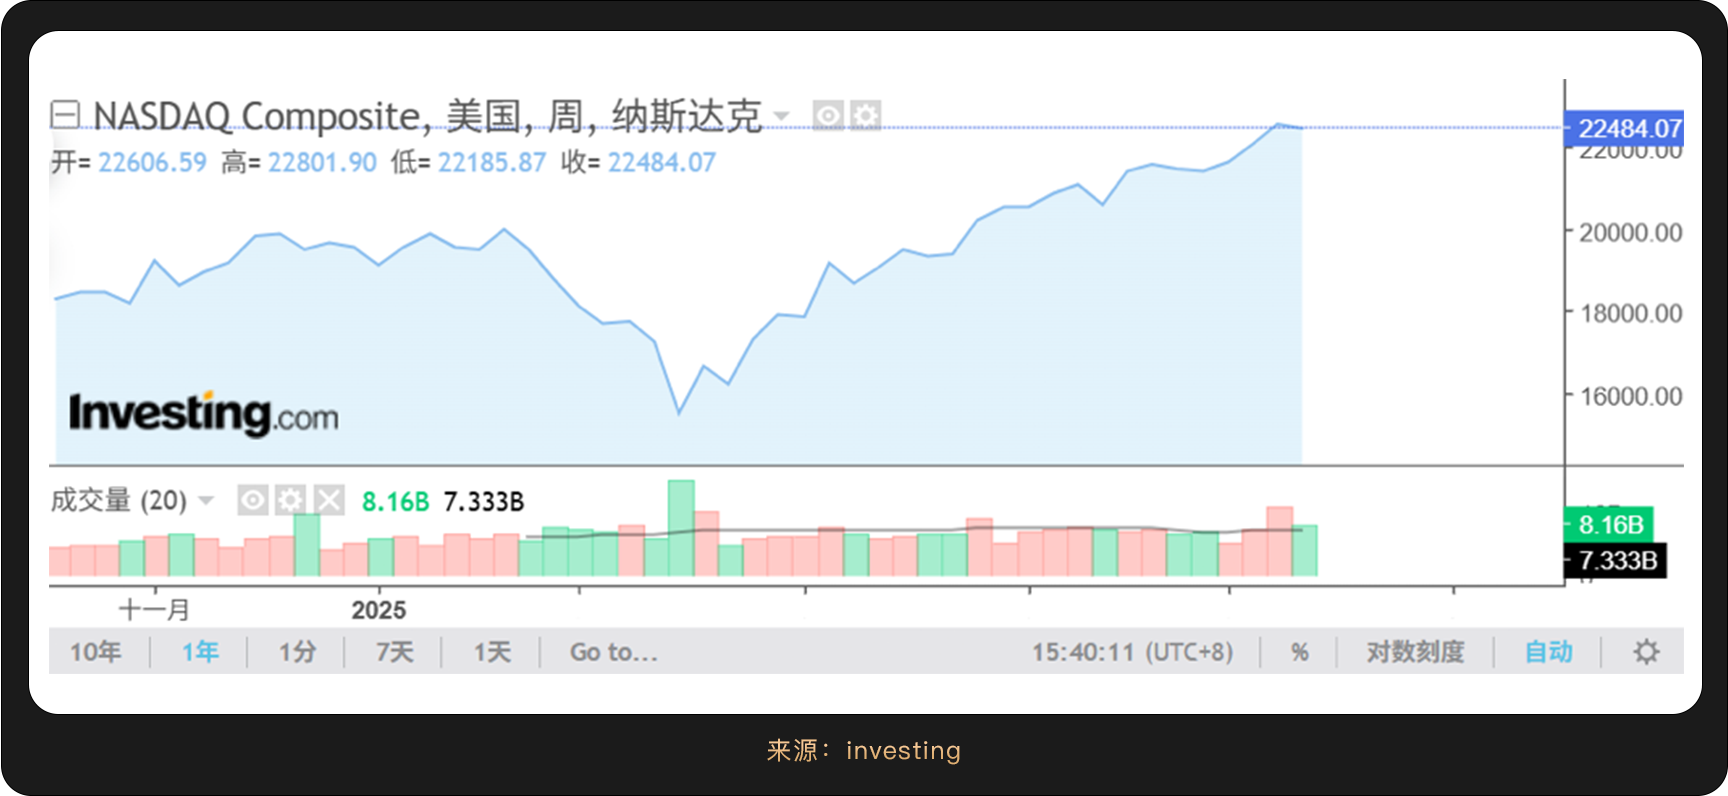Open NASDAQ Composite series settings gear
This screenshot has width=1728, height=796.
pos(865,116)
